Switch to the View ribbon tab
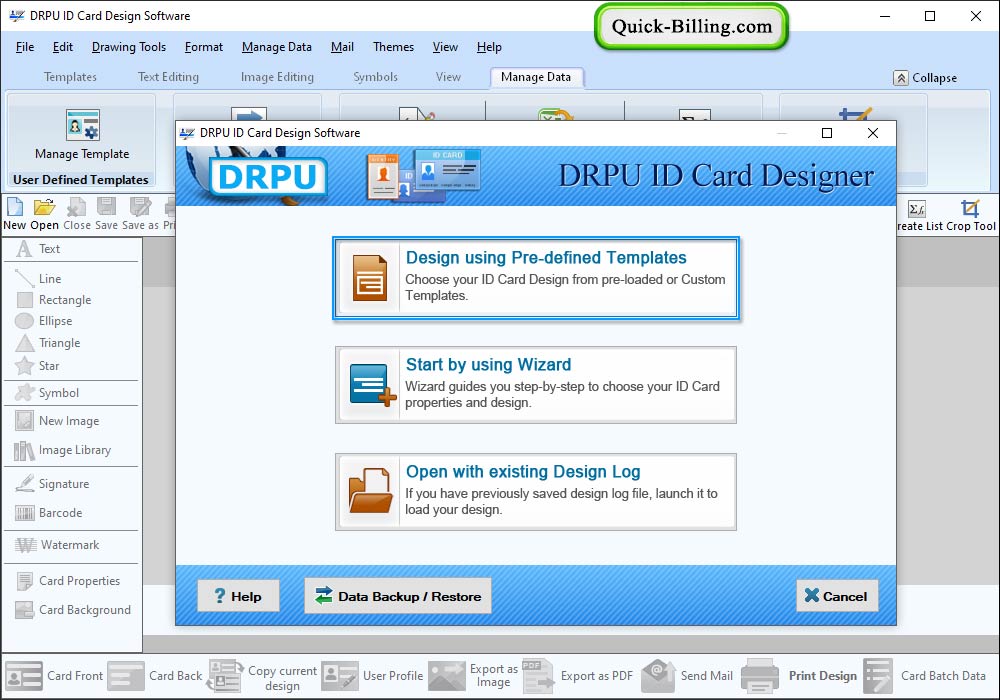Screen dimensions: 1000x700 point(448,77)
